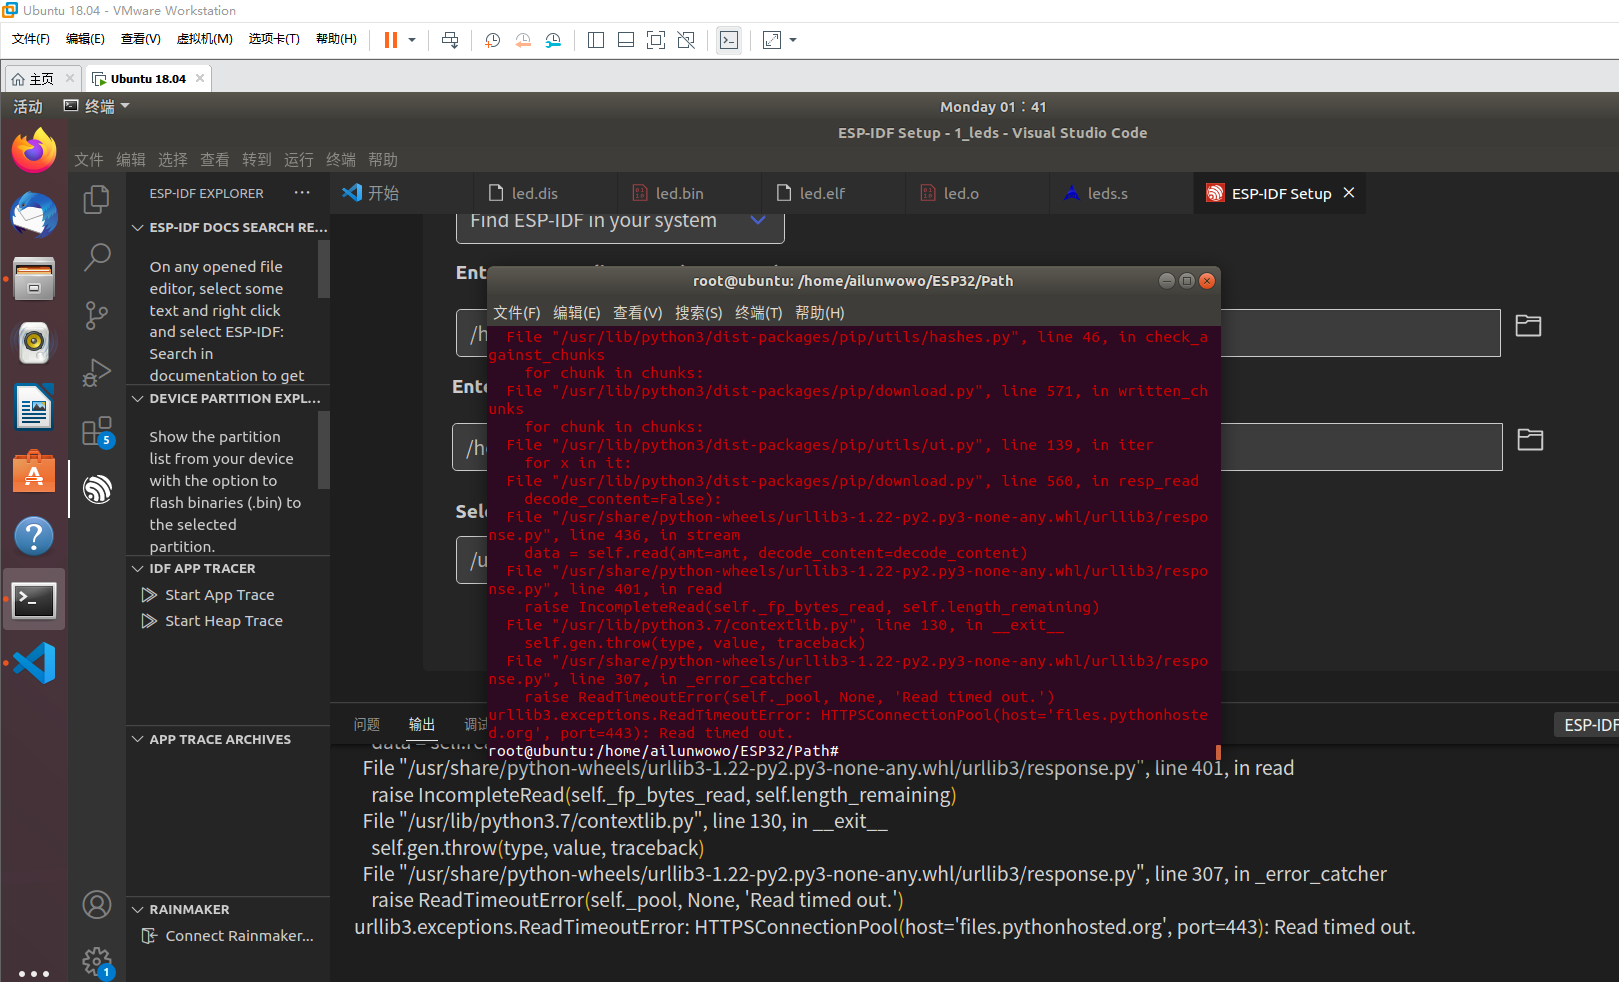Open Rhythmbox from the dock
Viewport: 1619px width, 982px height.
click(34, 343)
